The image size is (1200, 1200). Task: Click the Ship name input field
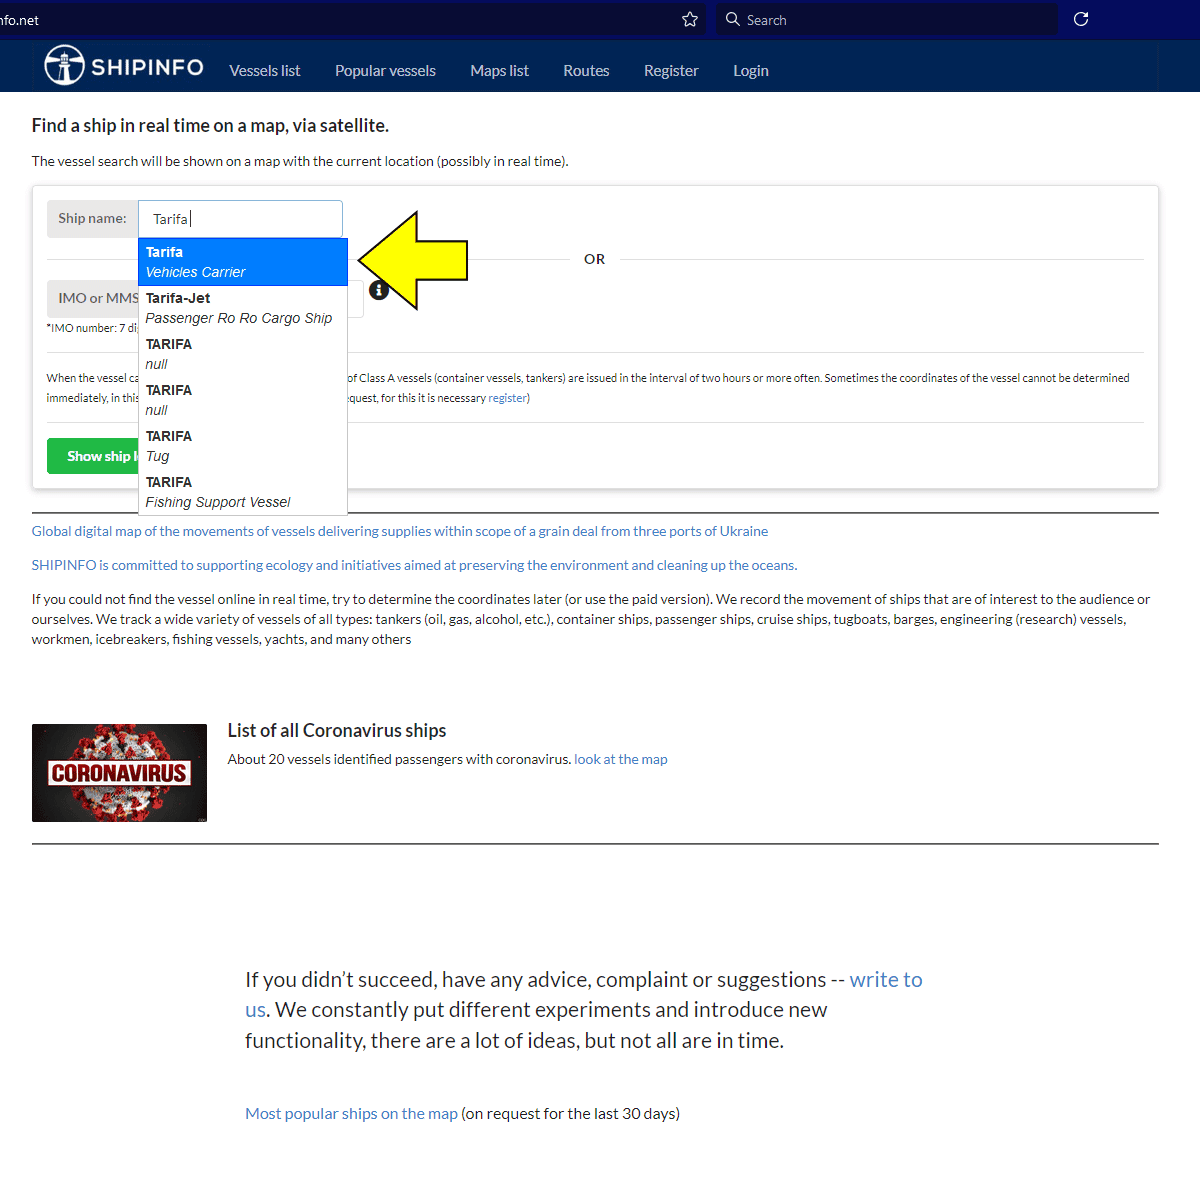pos(240,219)
